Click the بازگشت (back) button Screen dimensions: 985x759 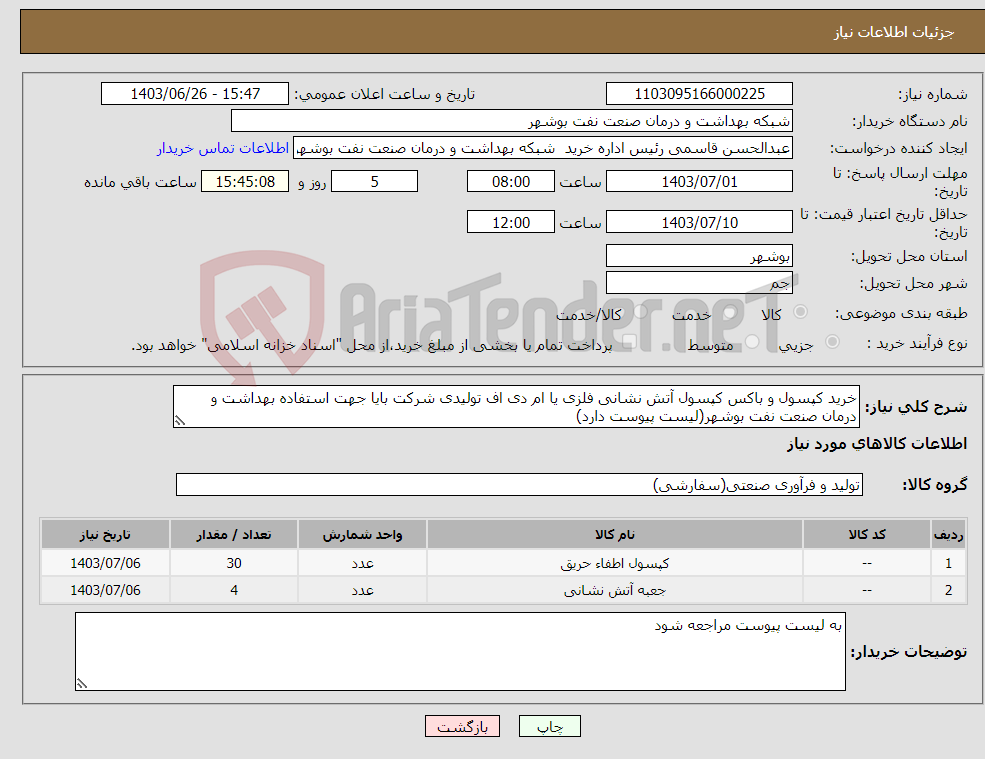click(x=462, y=726)
